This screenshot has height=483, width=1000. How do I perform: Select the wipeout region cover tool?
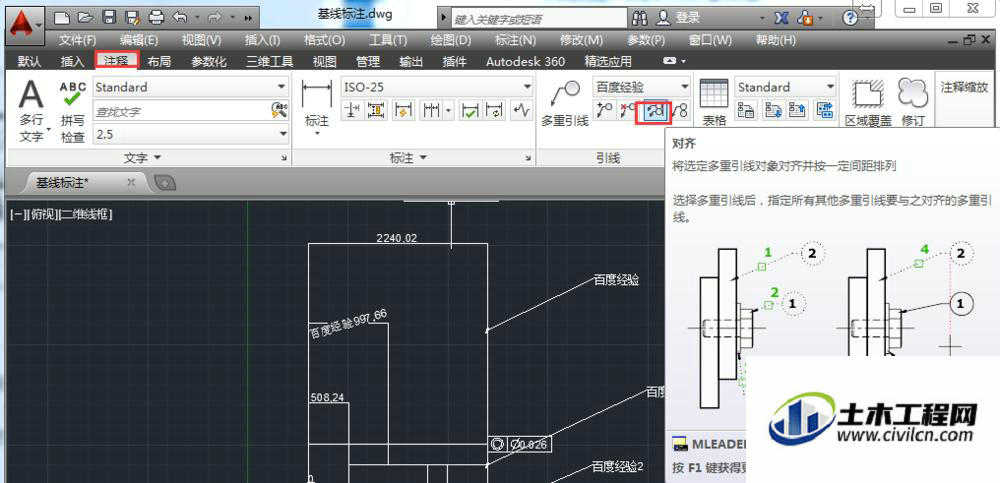(868, 103)
